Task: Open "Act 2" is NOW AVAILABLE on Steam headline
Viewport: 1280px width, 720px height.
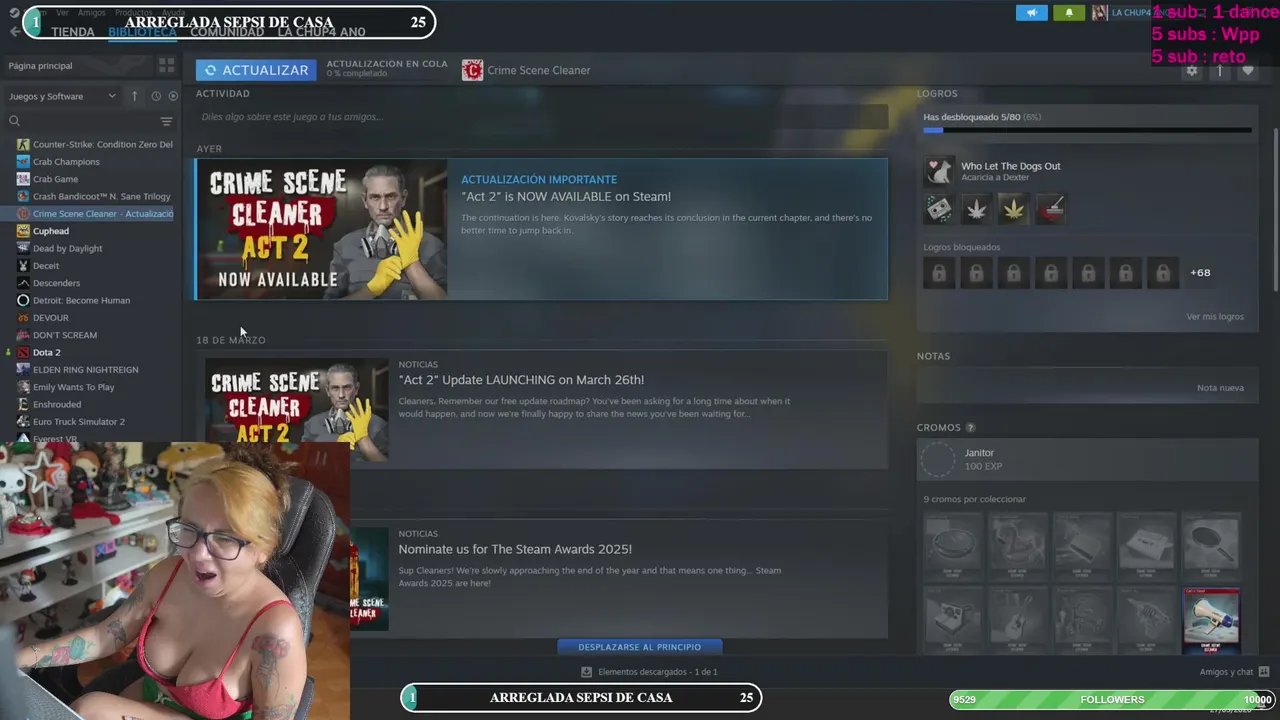Action: click(565, 197)
